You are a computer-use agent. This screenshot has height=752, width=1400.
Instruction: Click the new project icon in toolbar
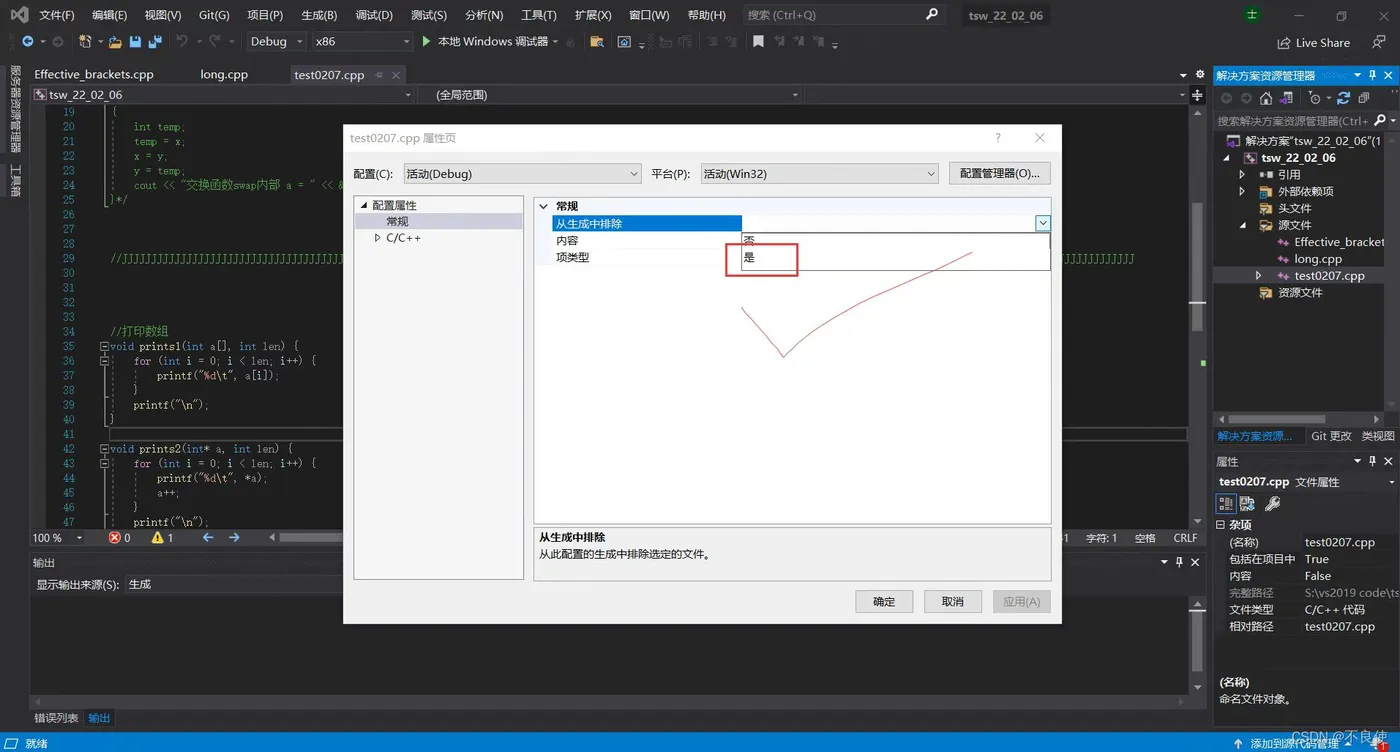click(x=86, y=42)
